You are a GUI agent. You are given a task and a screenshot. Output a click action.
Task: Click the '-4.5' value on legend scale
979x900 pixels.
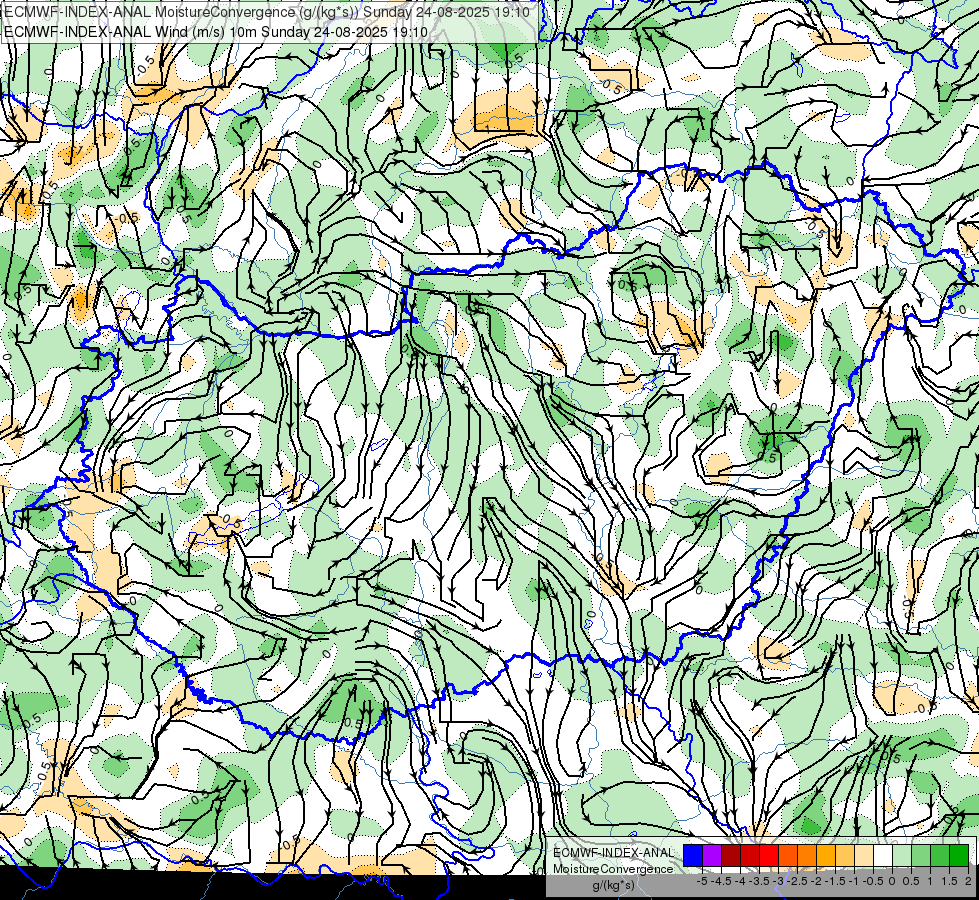coord(721,881)
